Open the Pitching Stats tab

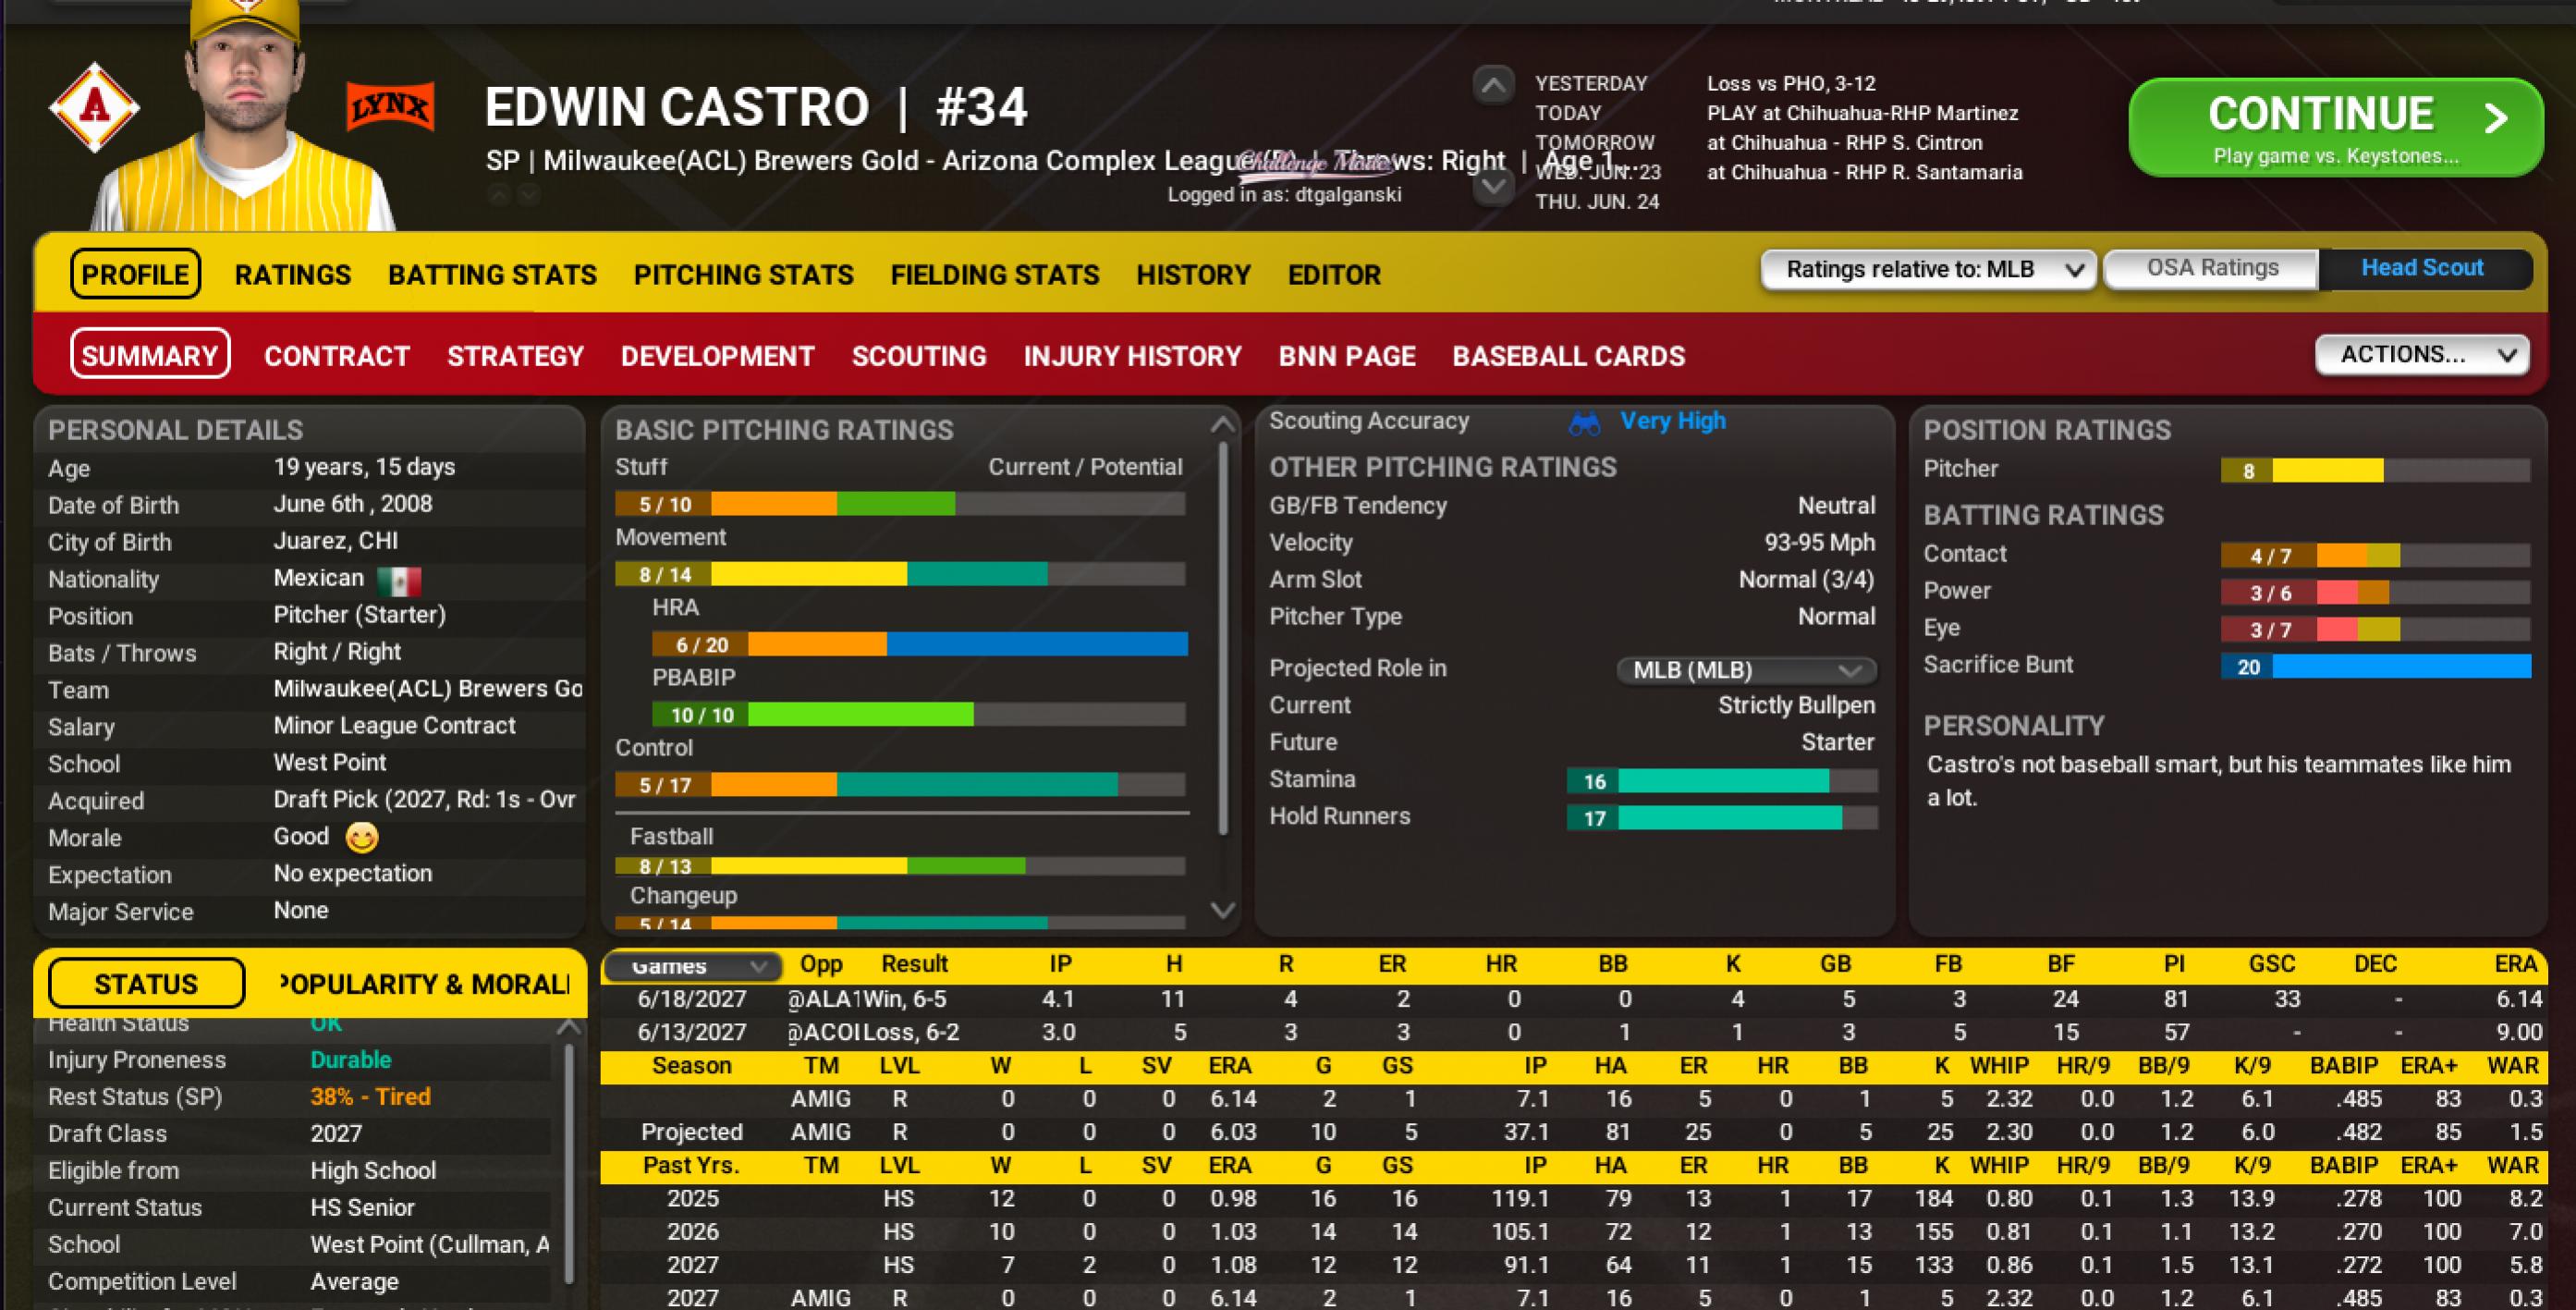(743, 275)
